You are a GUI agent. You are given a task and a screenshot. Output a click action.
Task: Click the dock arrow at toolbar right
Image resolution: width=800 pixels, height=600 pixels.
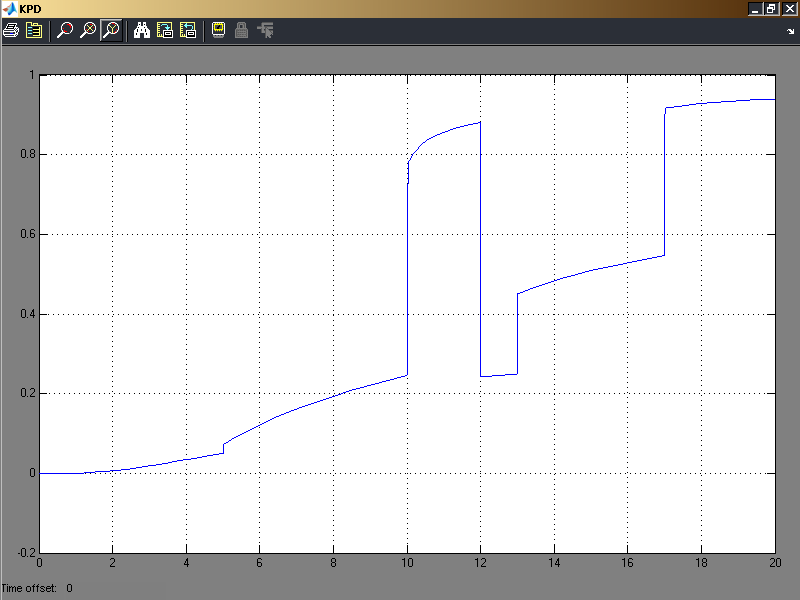click(x=790, y=31)
